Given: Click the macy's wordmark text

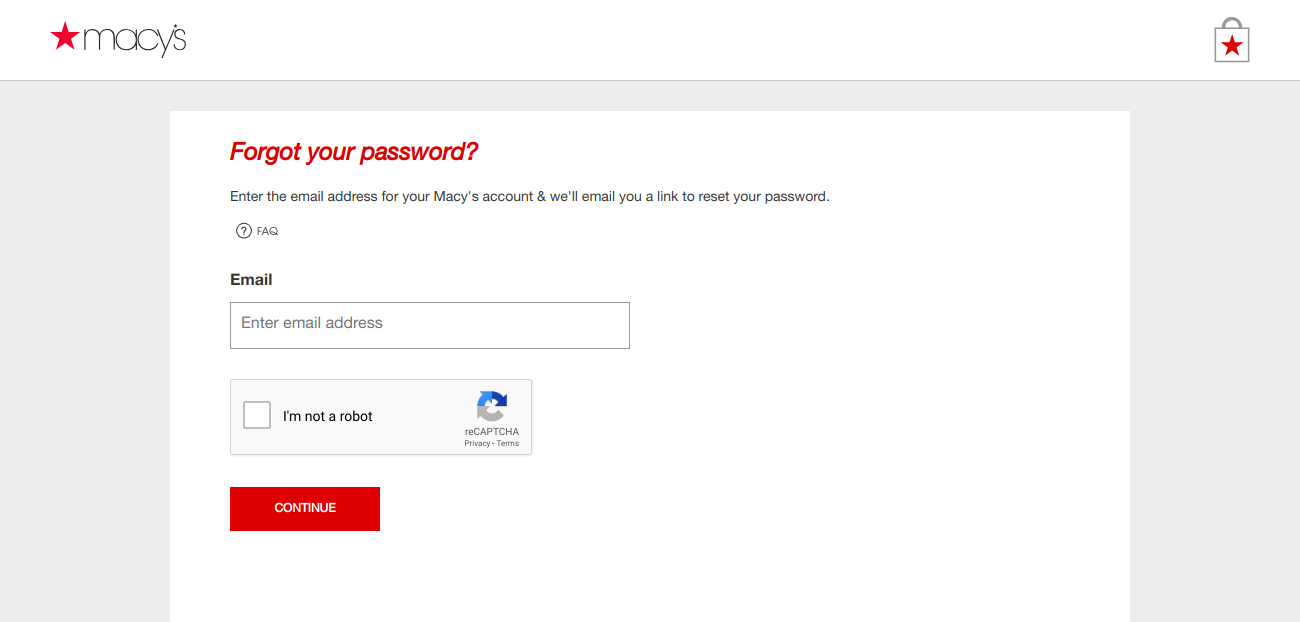Looking at the screenshot, I should point(135,40).
